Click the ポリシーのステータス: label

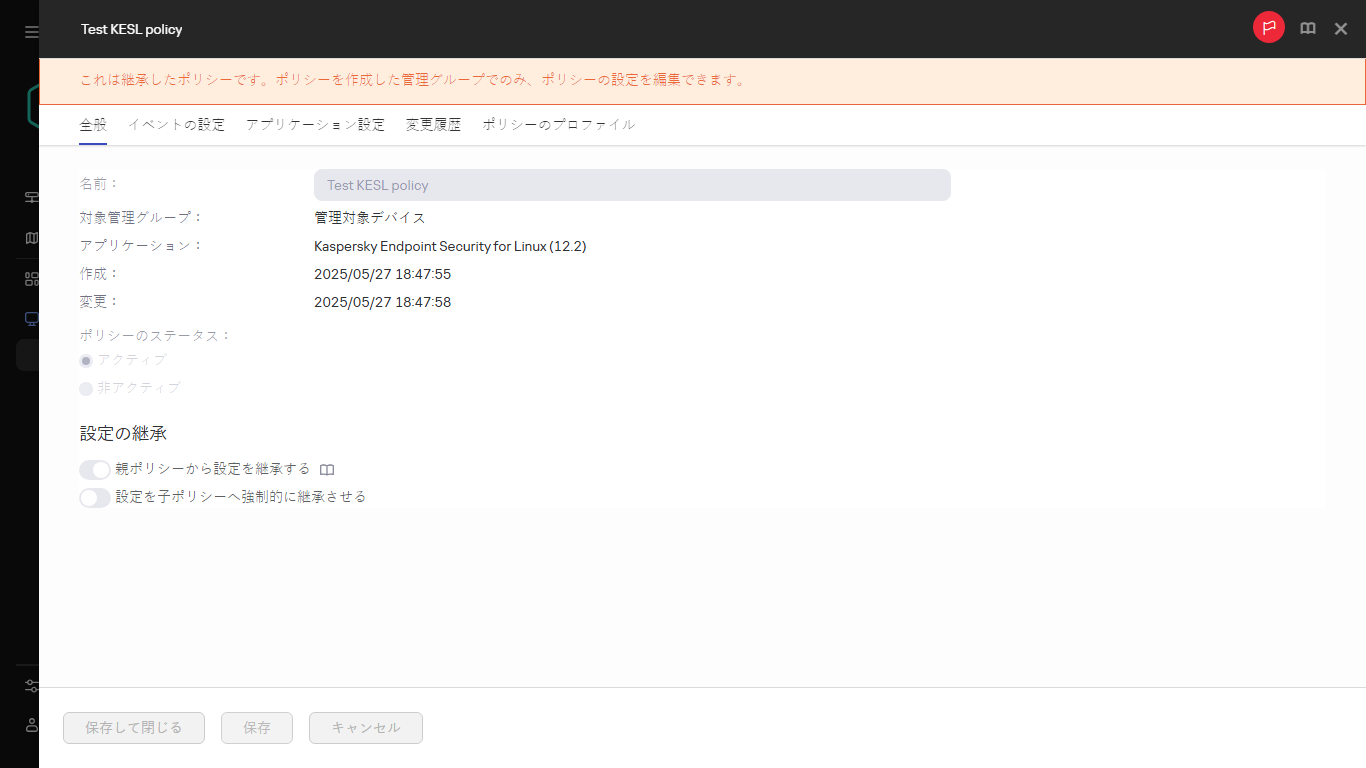pyautogui.click(x=155, y=335)
